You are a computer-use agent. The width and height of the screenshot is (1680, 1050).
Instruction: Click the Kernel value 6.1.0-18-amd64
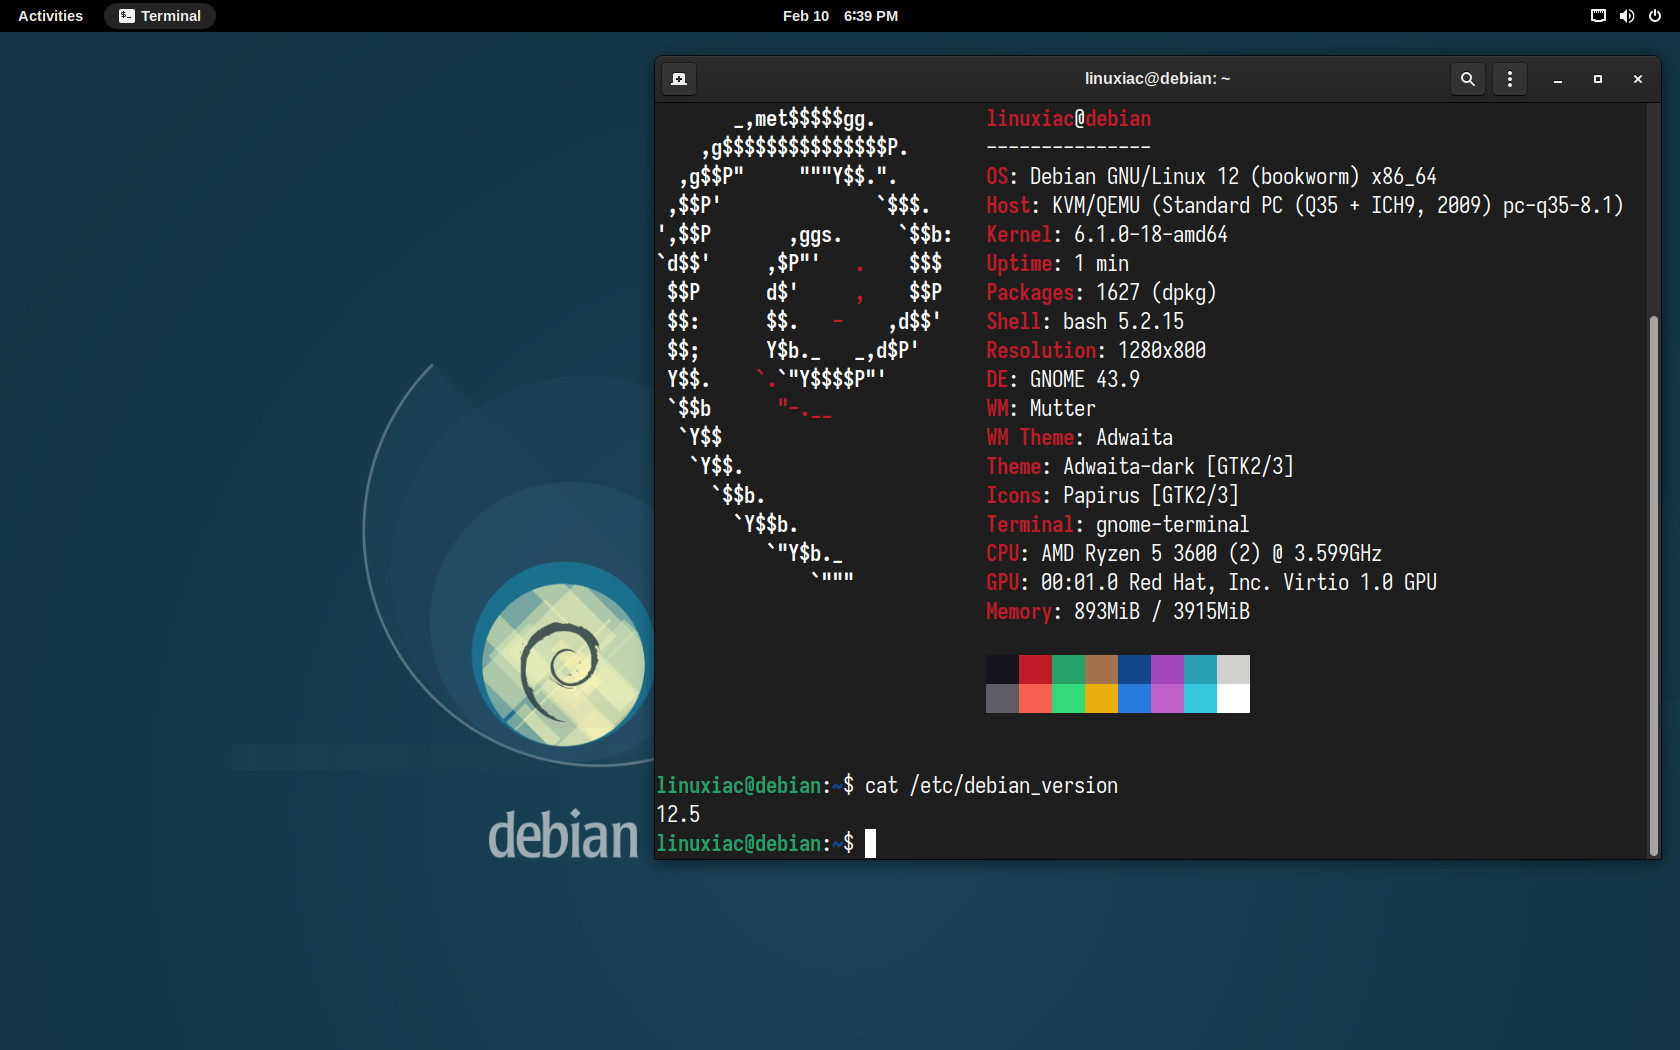pos(1151,235)
